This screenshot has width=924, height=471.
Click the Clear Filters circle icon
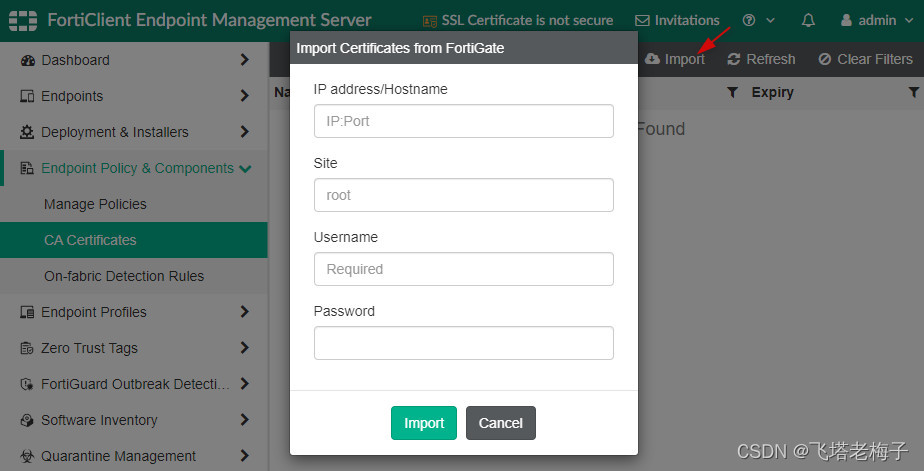tap(825, 59)
